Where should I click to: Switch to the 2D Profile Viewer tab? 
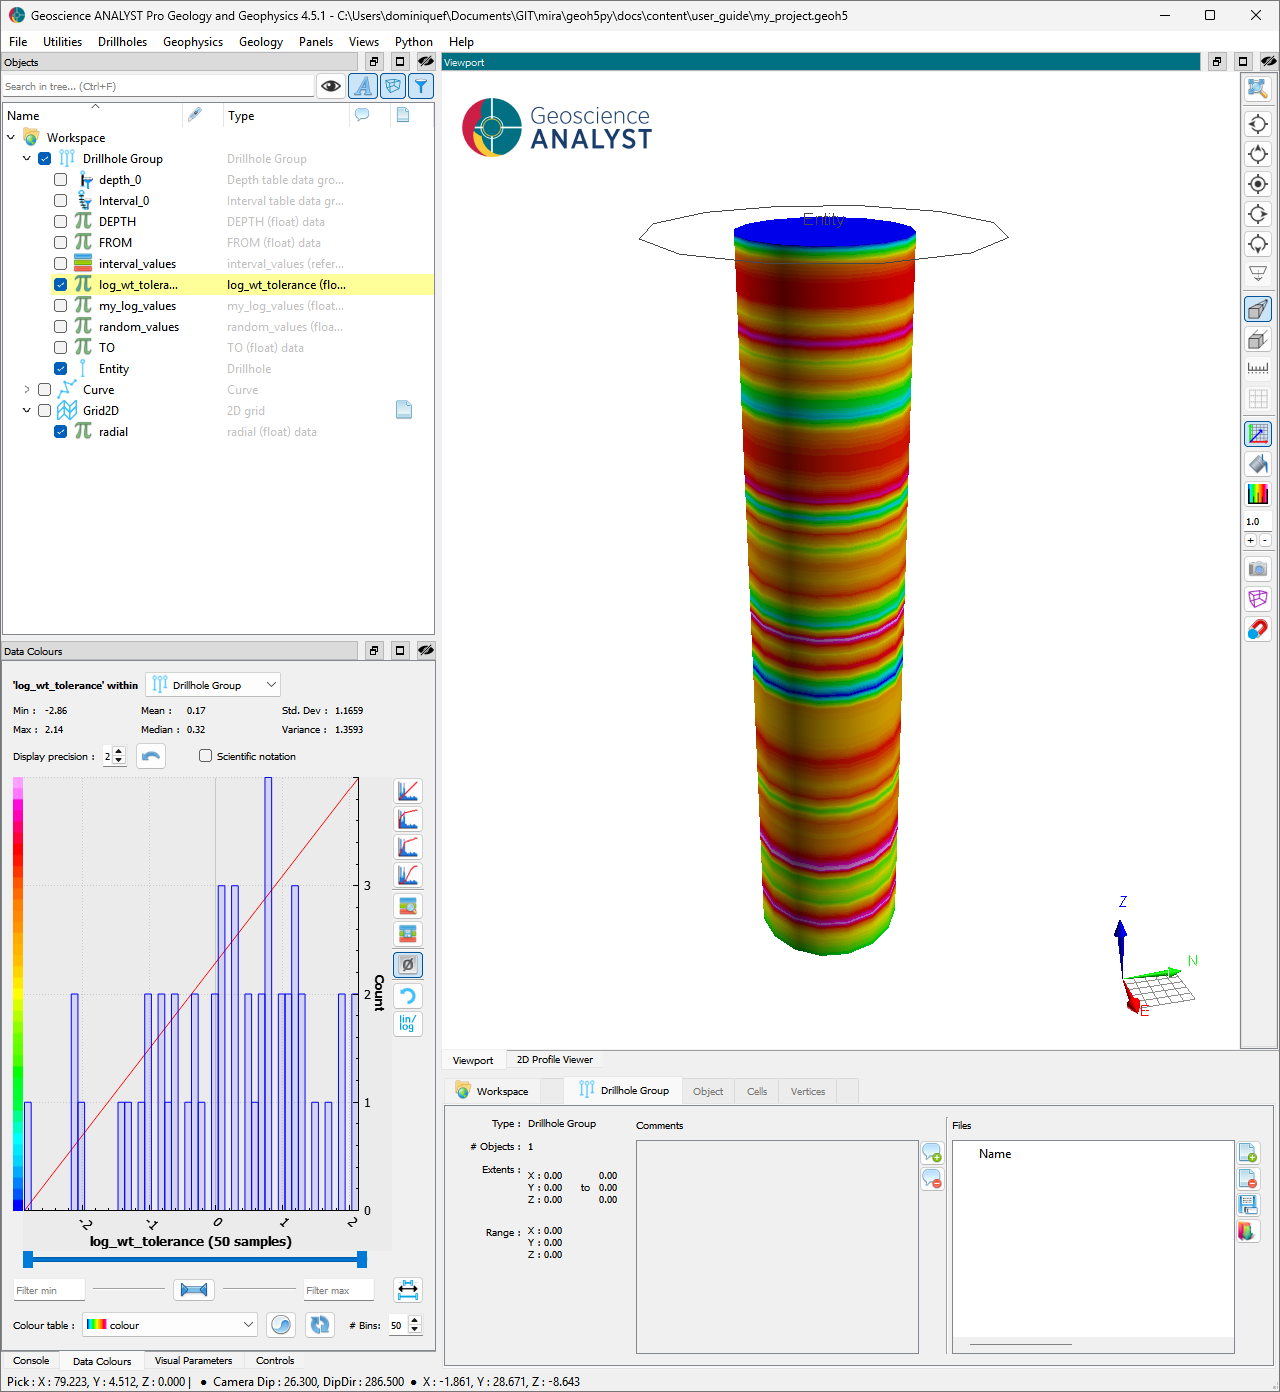pos(555,1060)
